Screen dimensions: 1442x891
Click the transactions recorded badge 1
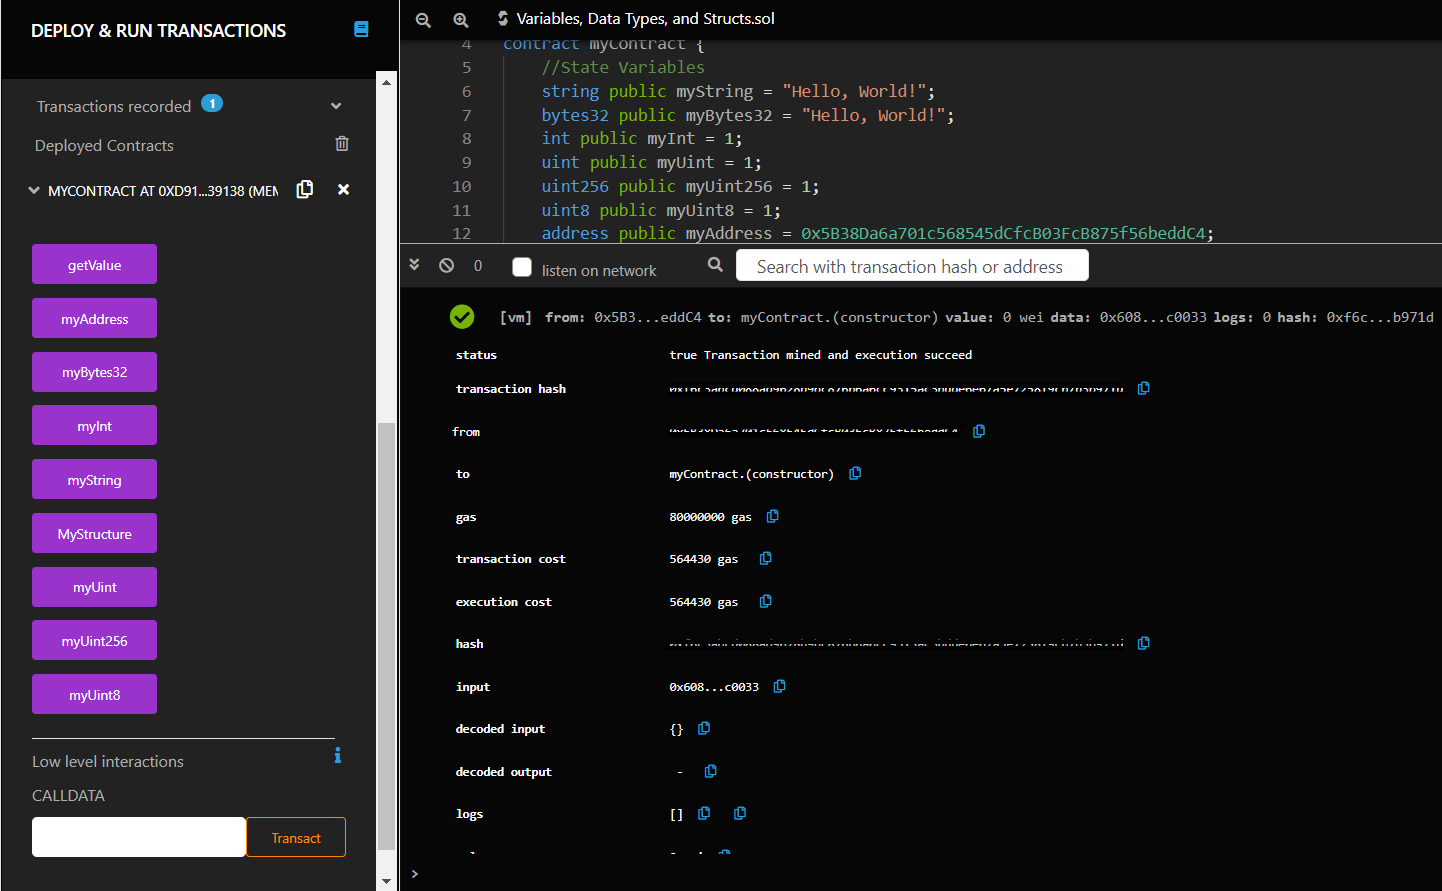(212, 103)
